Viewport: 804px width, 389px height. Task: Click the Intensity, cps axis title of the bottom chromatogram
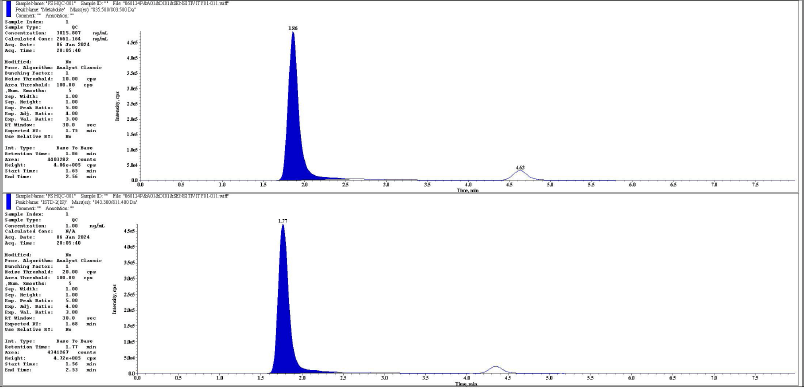pos(114,299)
